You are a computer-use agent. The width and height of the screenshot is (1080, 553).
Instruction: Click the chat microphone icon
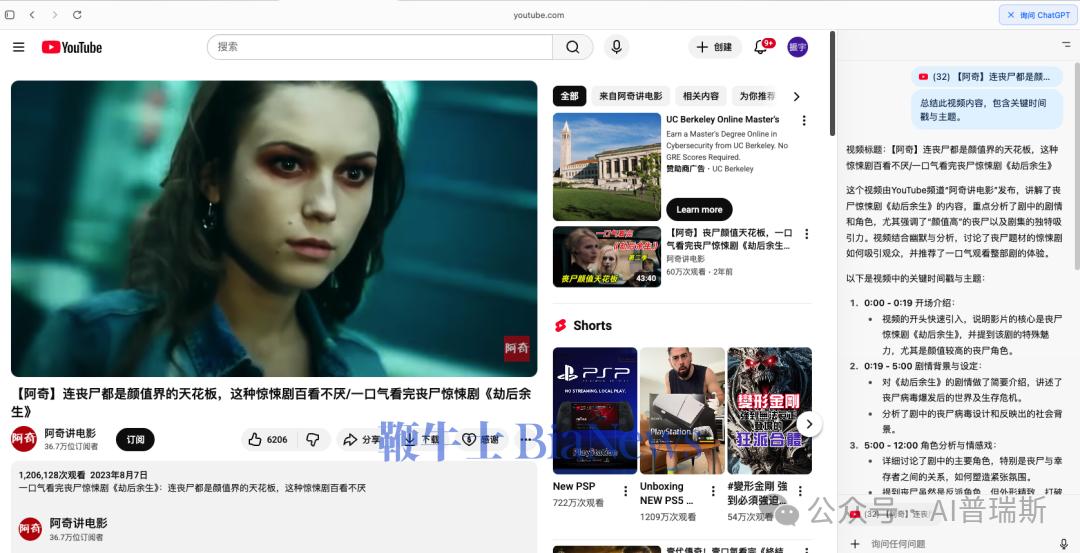coord(1064,543)
